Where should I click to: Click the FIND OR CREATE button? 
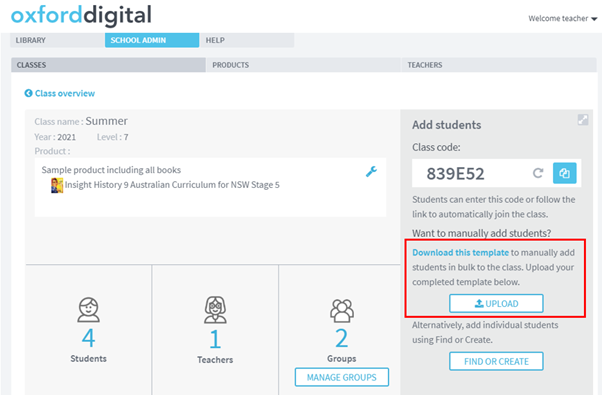point(496,361)
